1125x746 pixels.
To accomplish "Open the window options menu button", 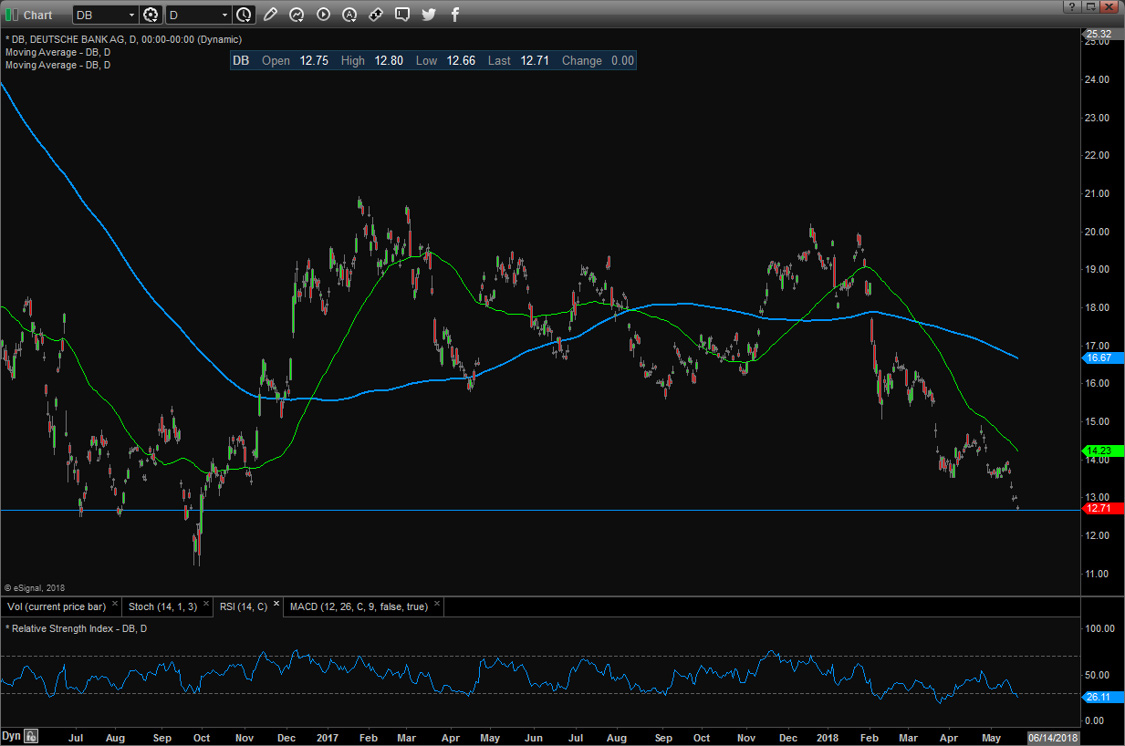I will tap(1091, 6).
